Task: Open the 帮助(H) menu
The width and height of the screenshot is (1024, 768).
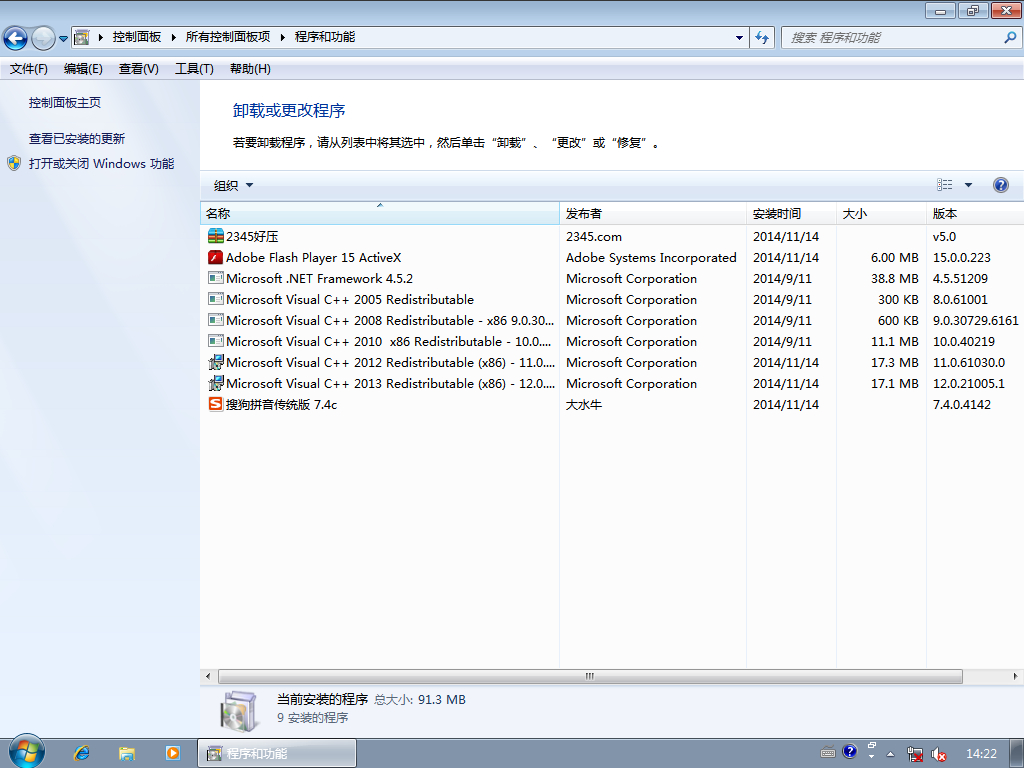Action: pyautogui.click(x=250, y=69)
